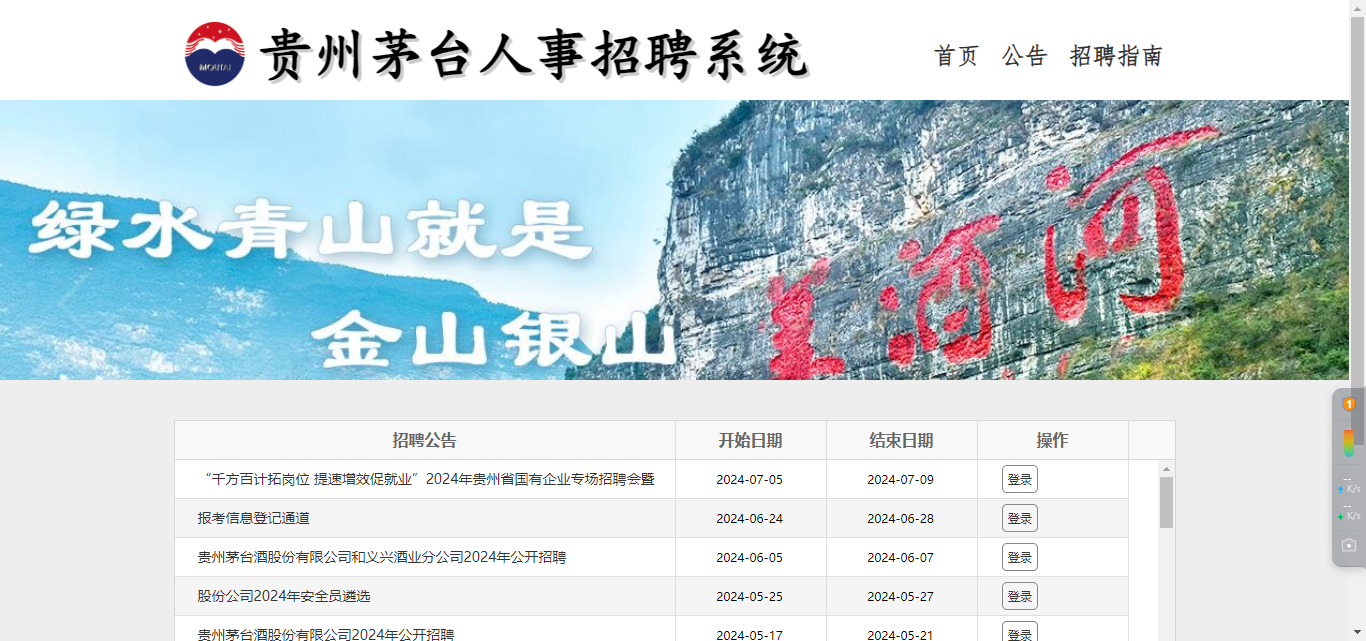Open the 招聘指南 navigation item

(1116, 56)
